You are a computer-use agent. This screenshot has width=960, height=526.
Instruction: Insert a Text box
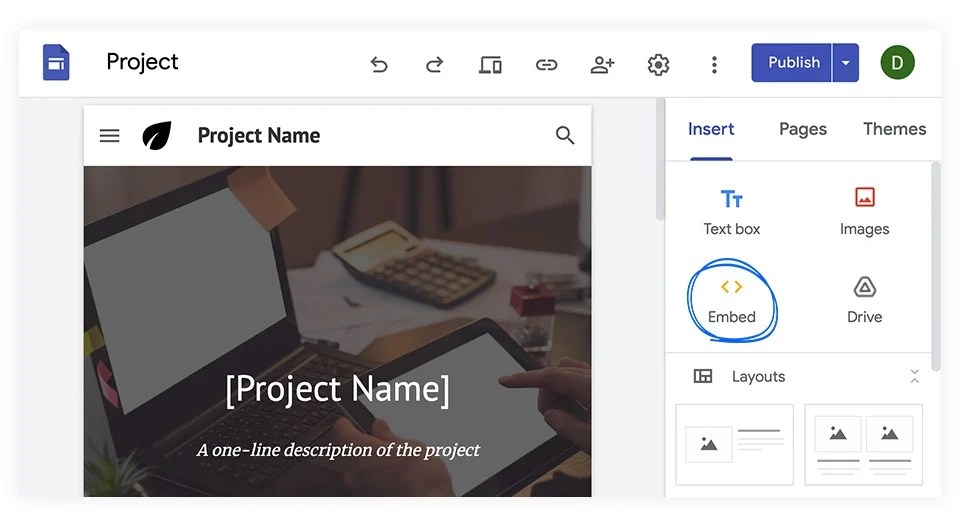(x=732, y=212)
